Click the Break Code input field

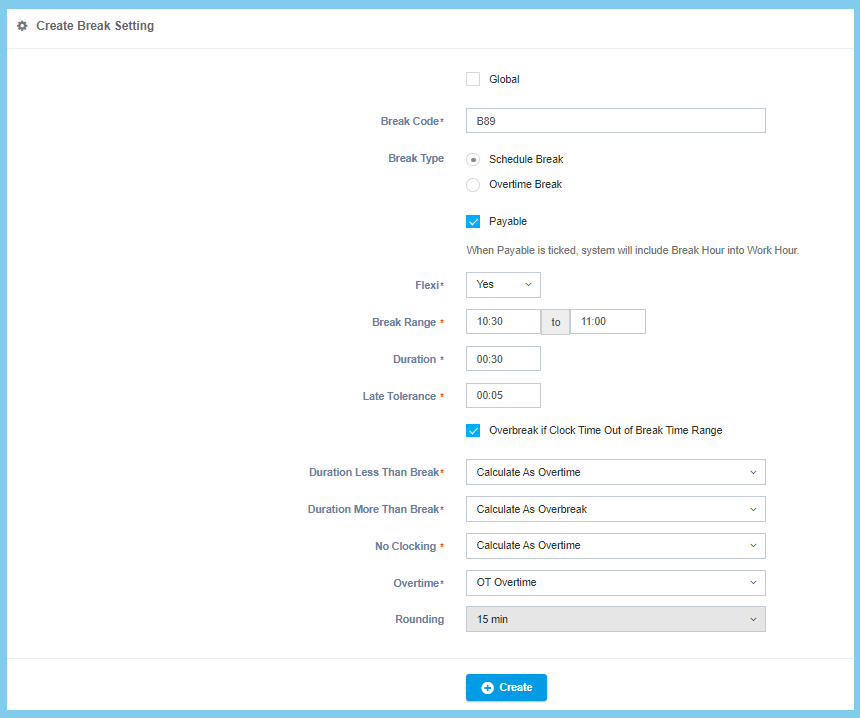click(615, 121)
